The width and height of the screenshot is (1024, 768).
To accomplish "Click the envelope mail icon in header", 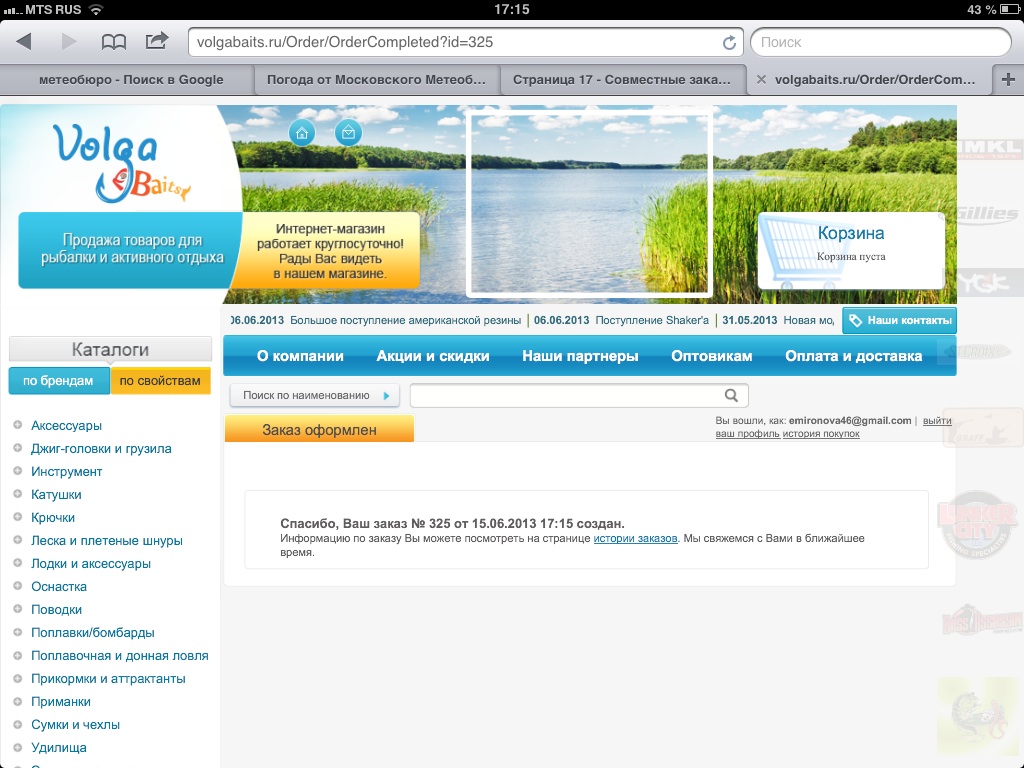I will click(348, 133).
